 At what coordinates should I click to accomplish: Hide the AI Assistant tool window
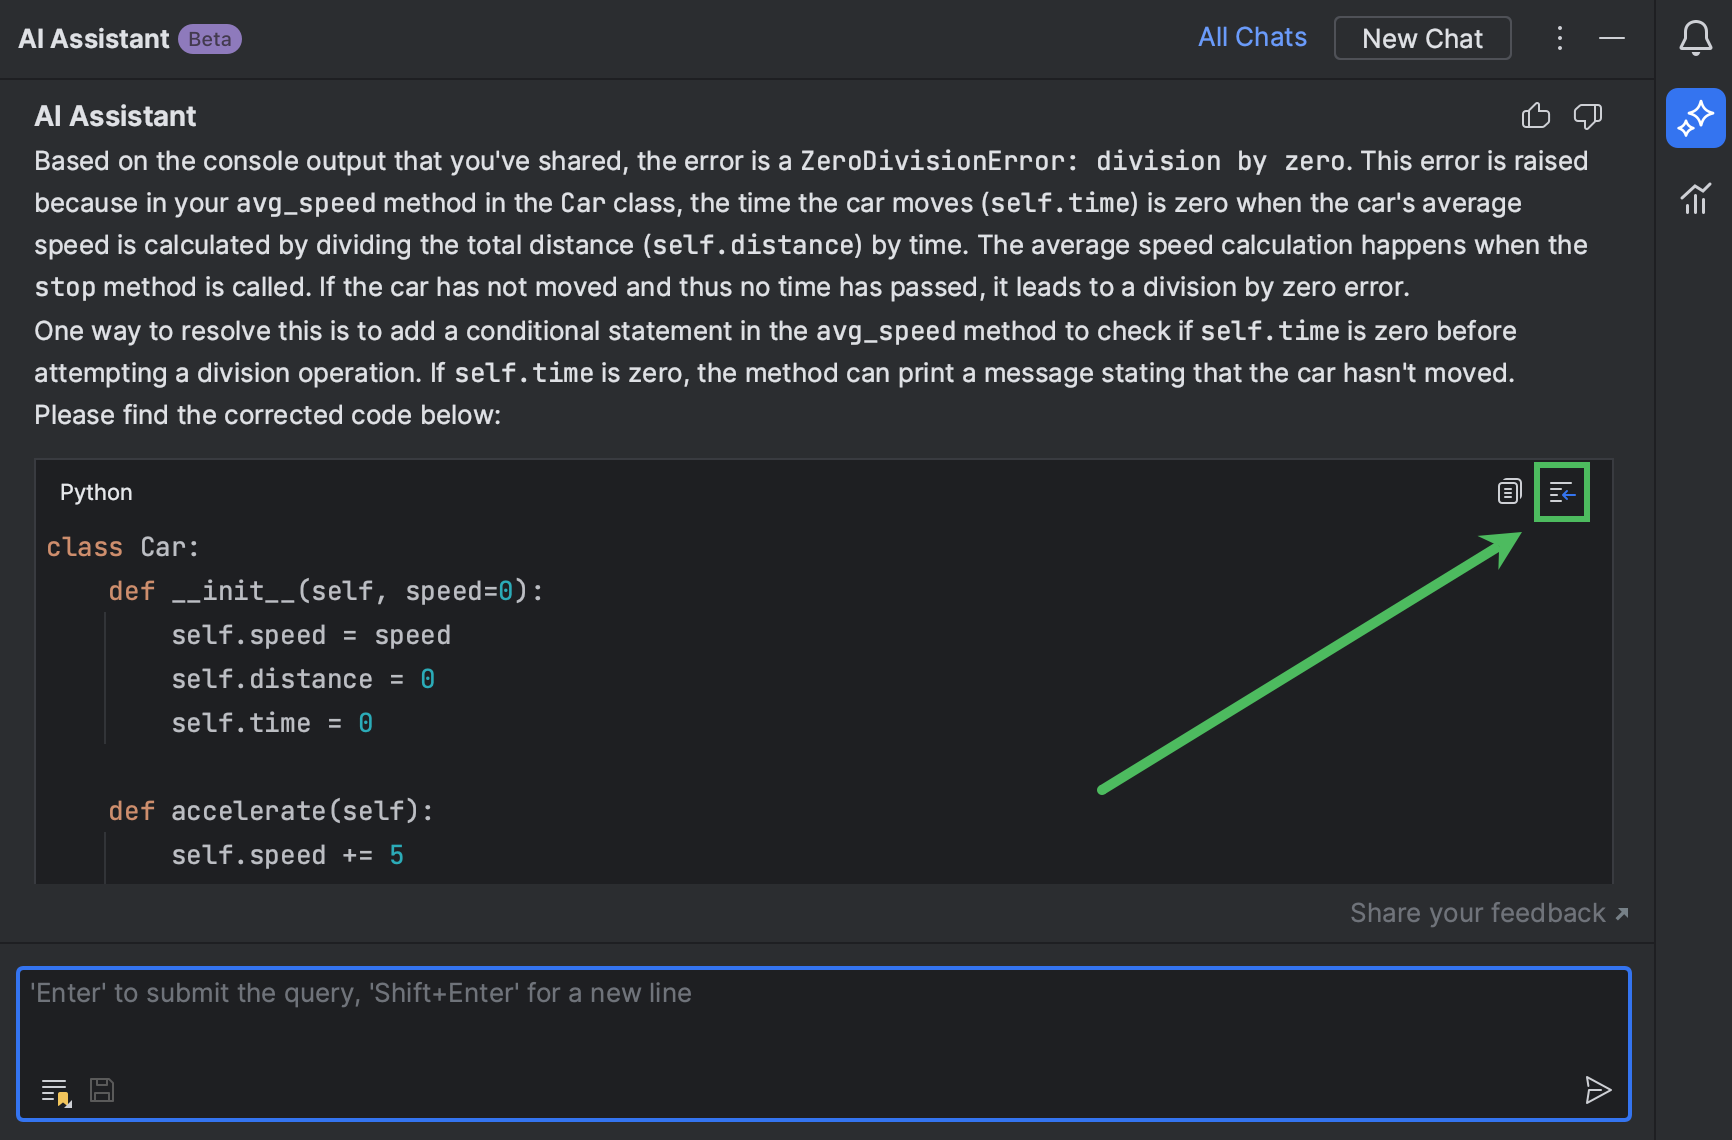pos(1612,39)
